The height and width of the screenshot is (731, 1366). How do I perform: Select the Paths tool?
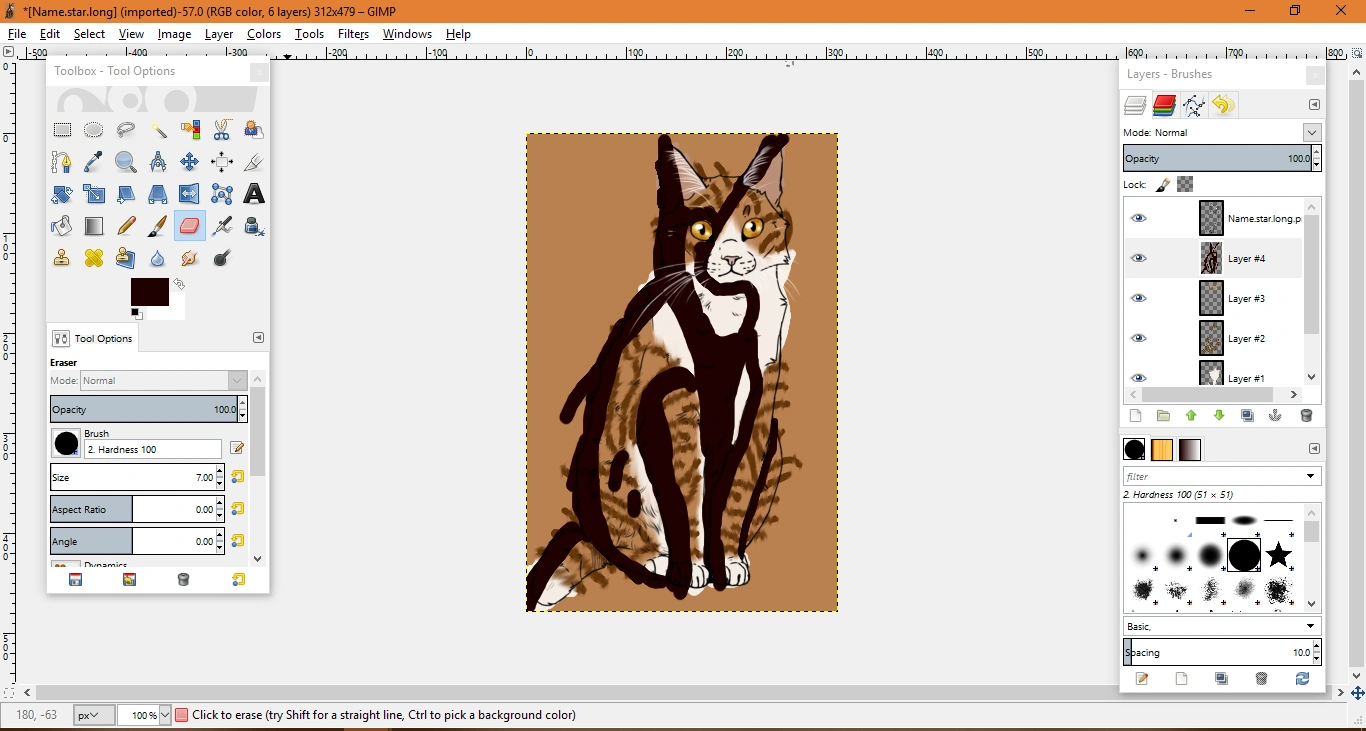62,162
